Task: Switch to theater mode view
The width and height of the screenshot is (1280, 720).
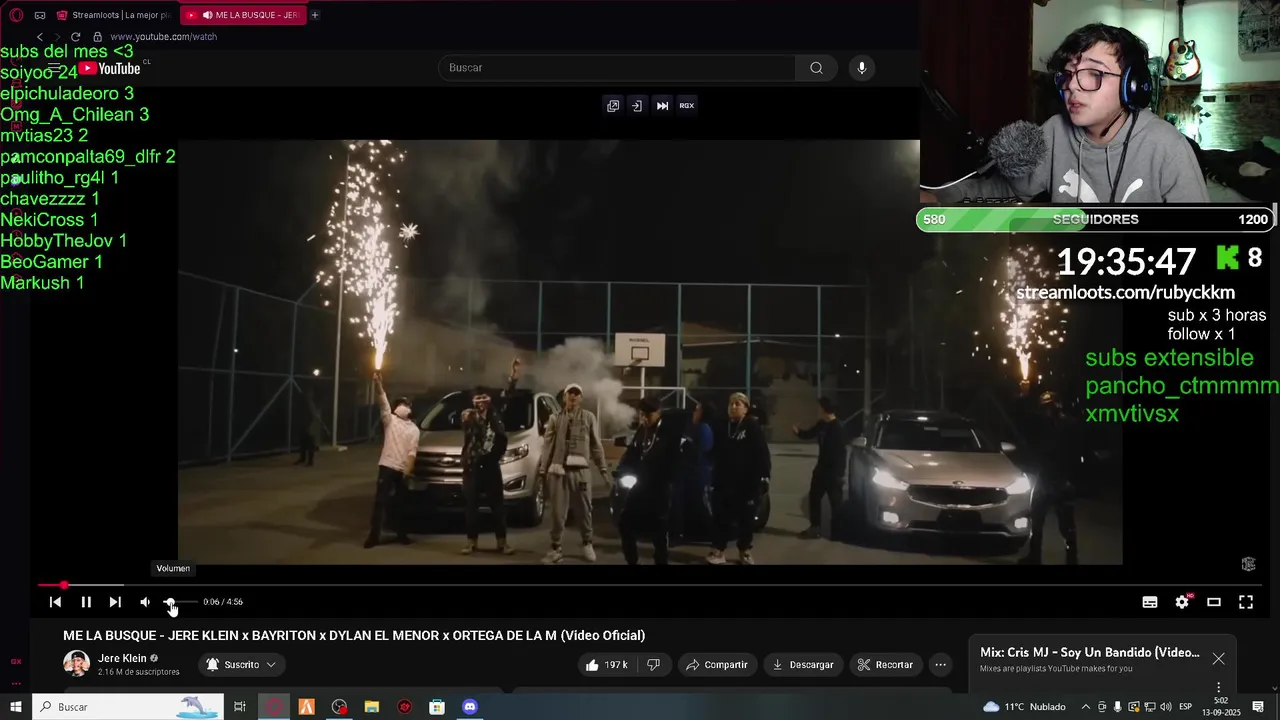Action: [1214, 602]
